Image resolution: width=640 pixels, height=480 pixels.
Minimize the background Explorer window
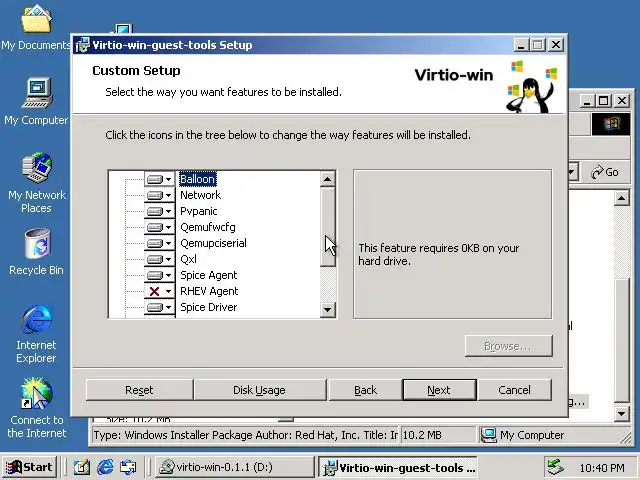point(587,100)
